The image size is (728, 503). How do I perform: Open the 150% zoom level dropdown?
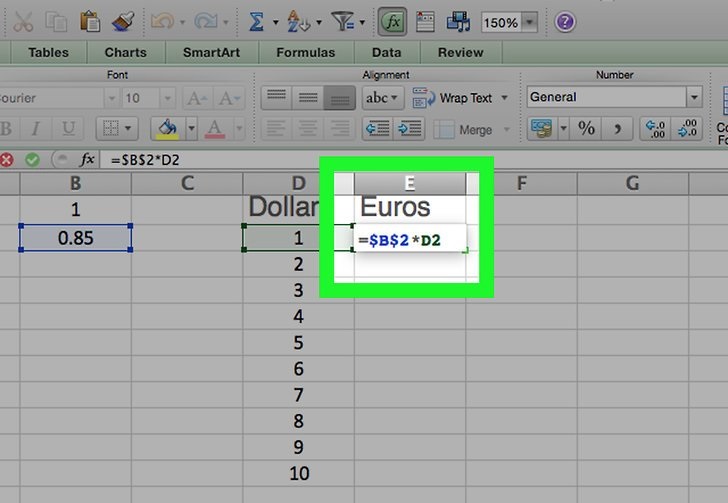(x=529, y=22)
